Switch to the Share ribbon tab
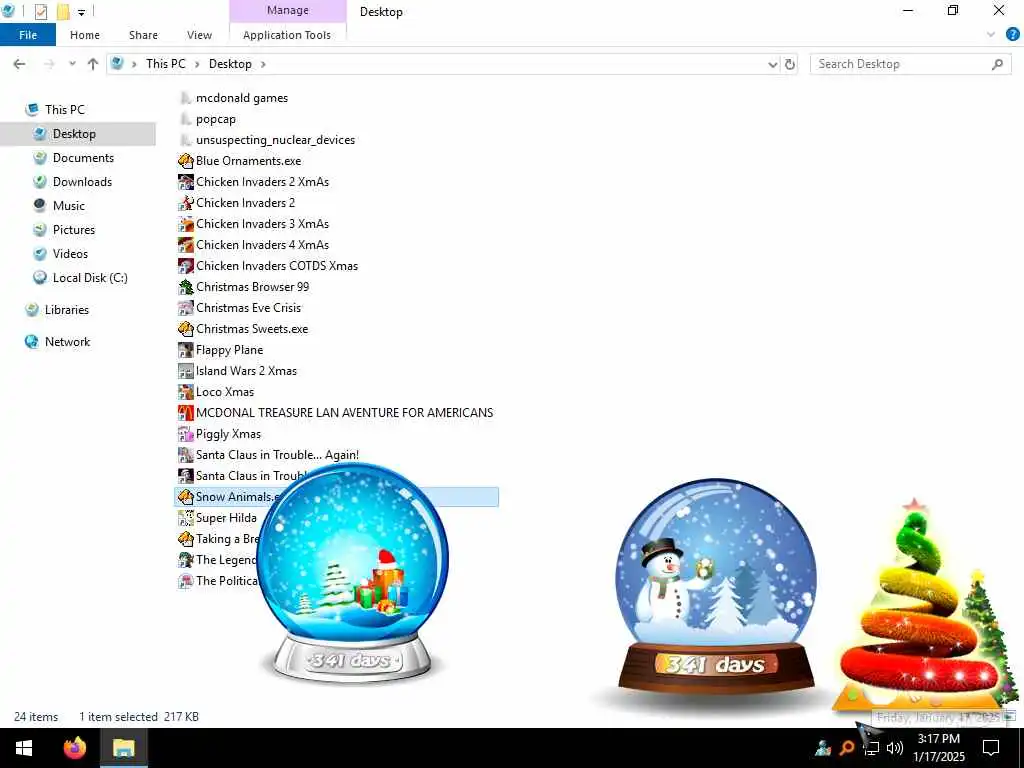 pos(143,35)
